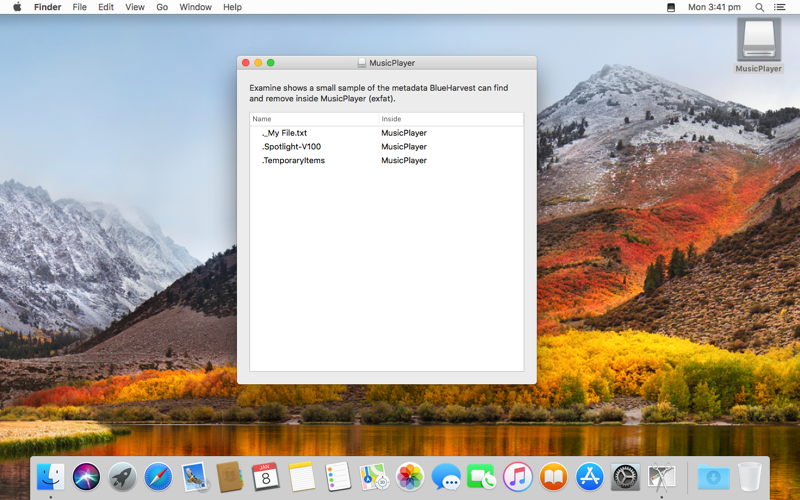Open Calendar icon showing JAN 8
Viewport: 800px width, 500px height.
click(x=265, y=477)
